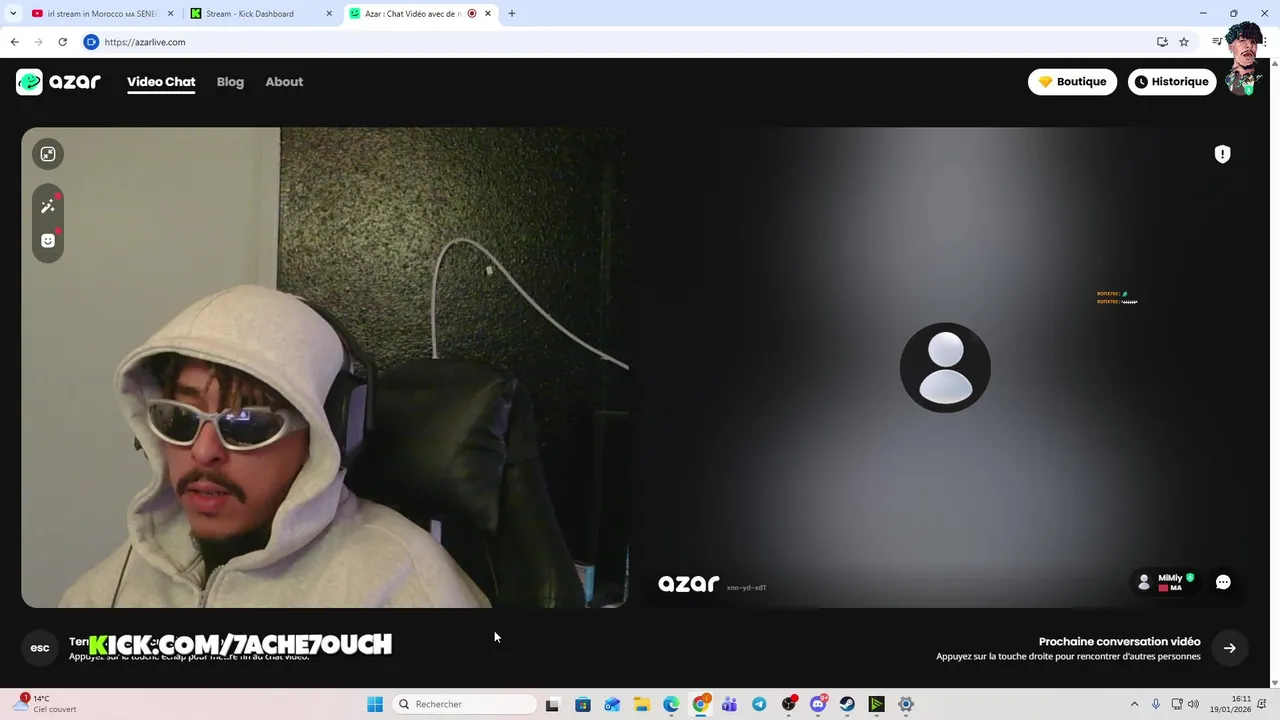Viewport: 1280px width, 720px height.
Task: Close the Azar browser tab
Action: [488, 14]
